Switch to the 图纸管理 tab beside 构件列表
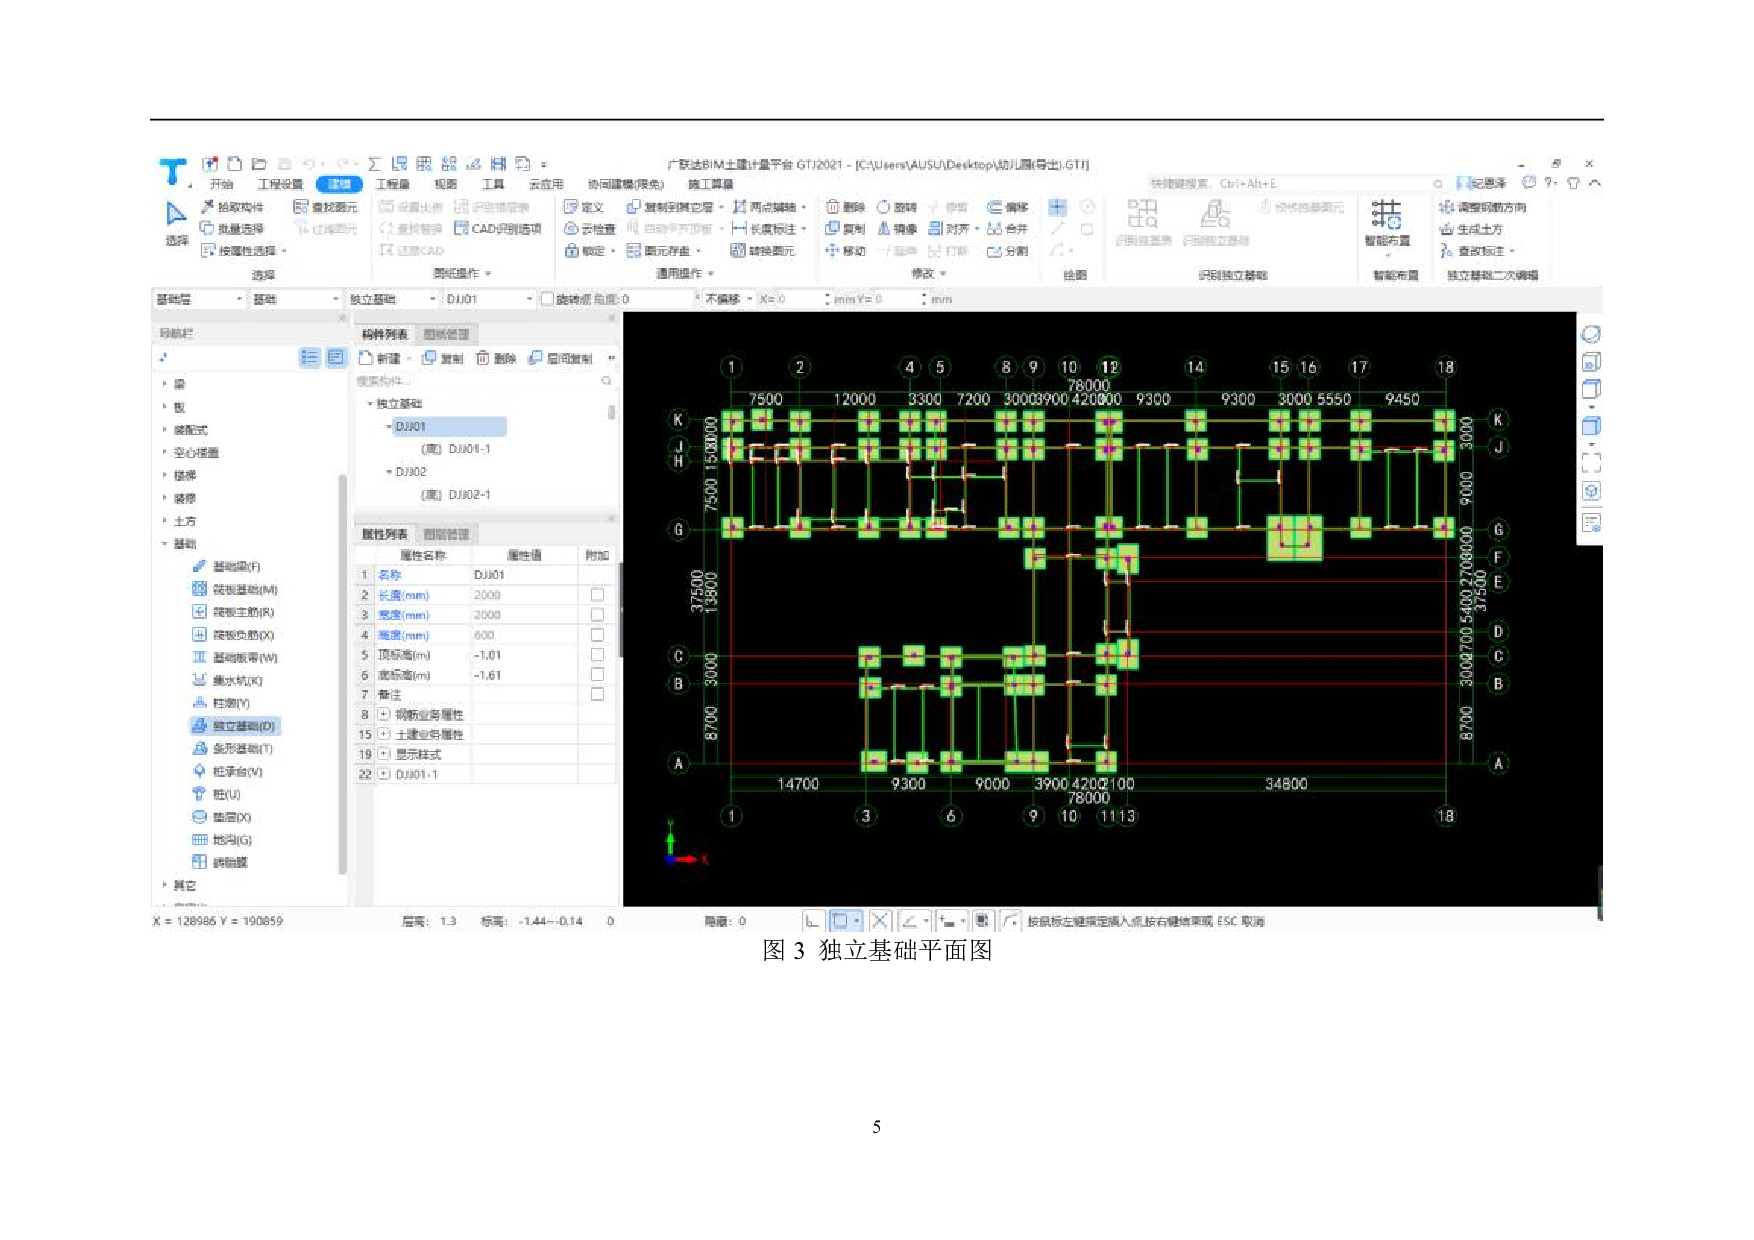1754x1240 pixels. click(446, 334)
